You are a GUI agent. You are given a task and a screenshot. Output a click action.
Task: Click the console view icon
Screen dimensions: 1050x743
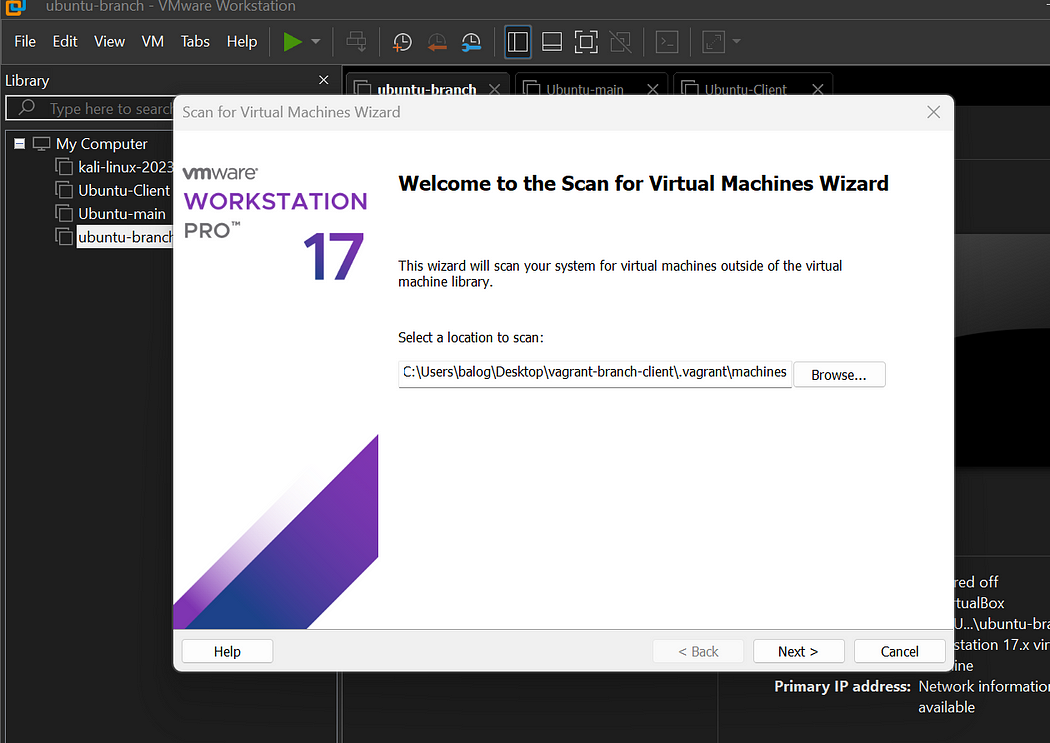[x=667, y=42]
